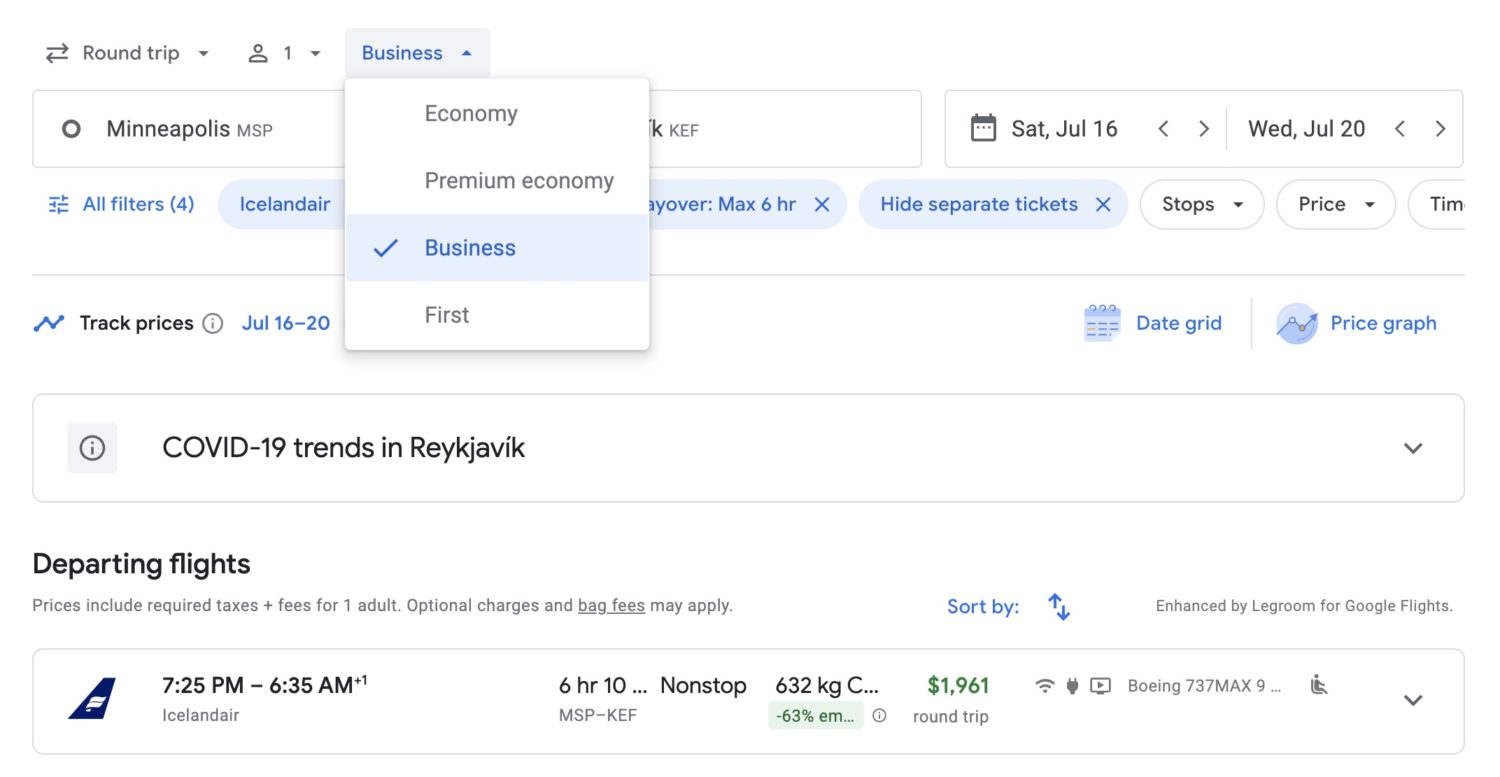Viewport: 1500px width, 777px height.
Task: Toggle Track prices for this trip
Action: (136, 323)
